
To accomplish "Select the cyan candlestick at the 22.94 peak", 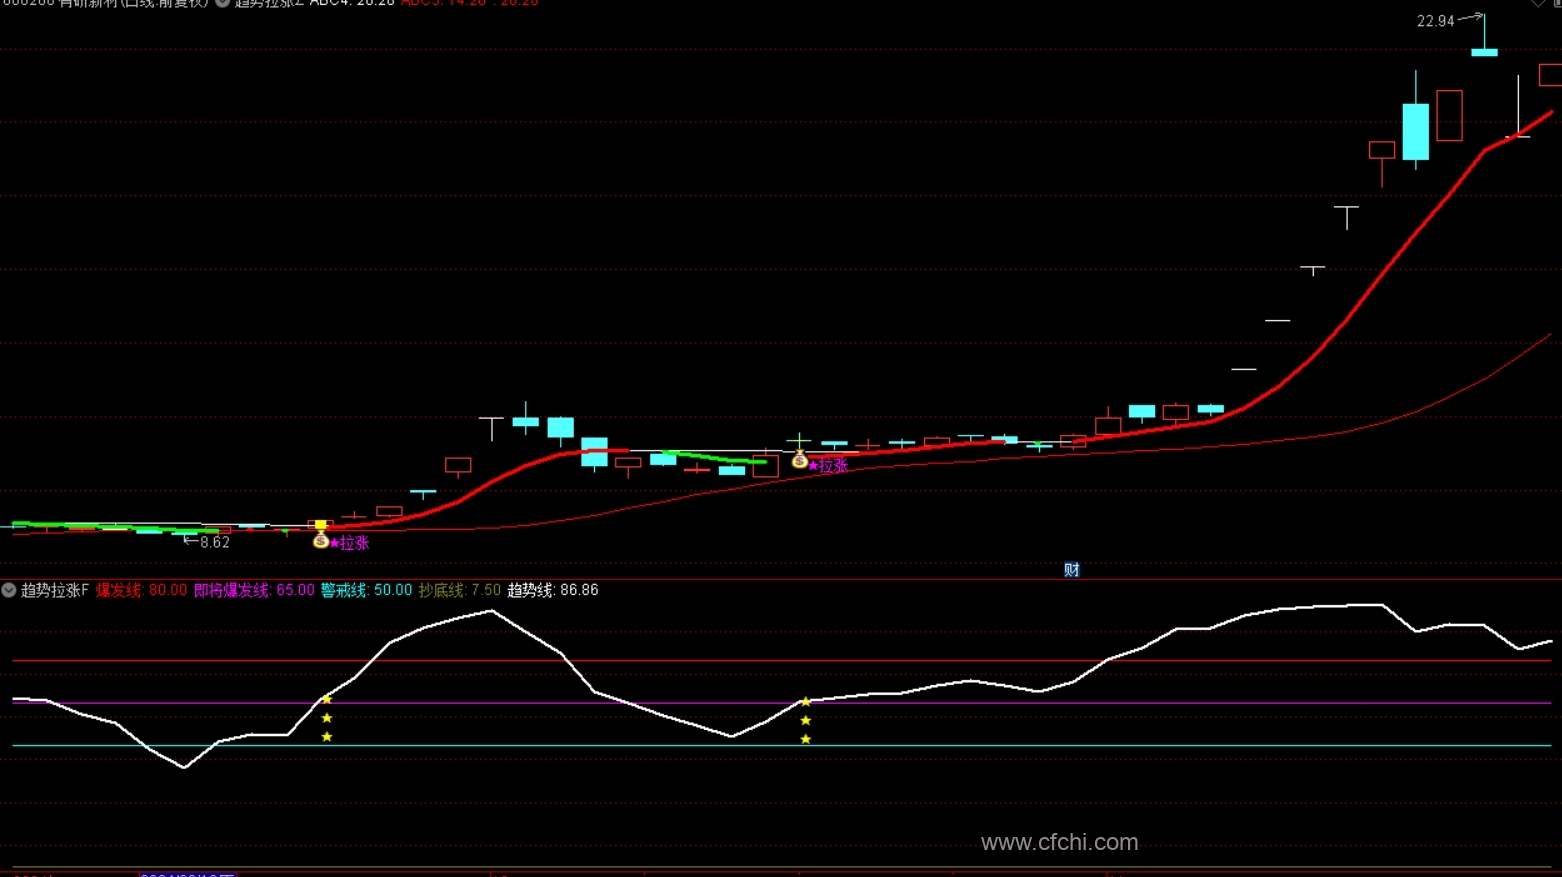I will point(1484,52).
